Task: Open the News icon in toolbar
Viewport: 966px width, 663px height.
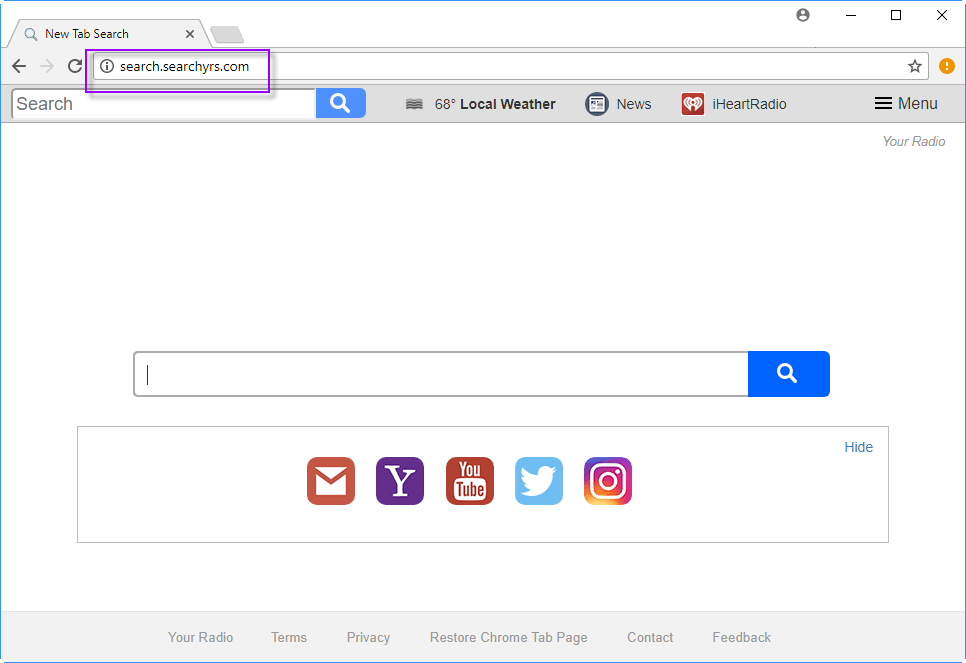Action: click(x=596, y=104)
